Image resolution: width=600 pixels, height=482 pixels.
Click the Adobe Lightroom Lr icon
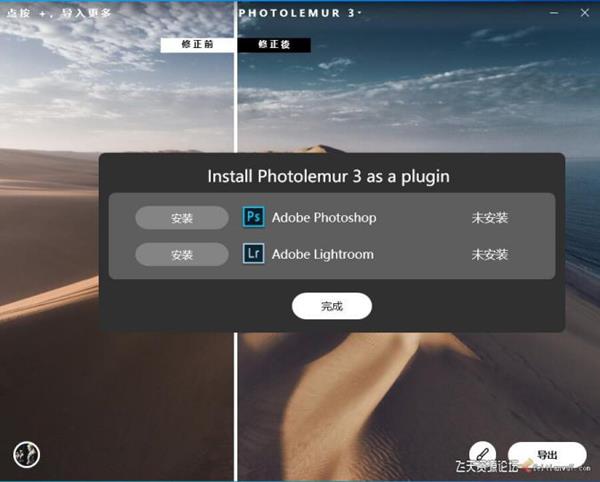254,254
